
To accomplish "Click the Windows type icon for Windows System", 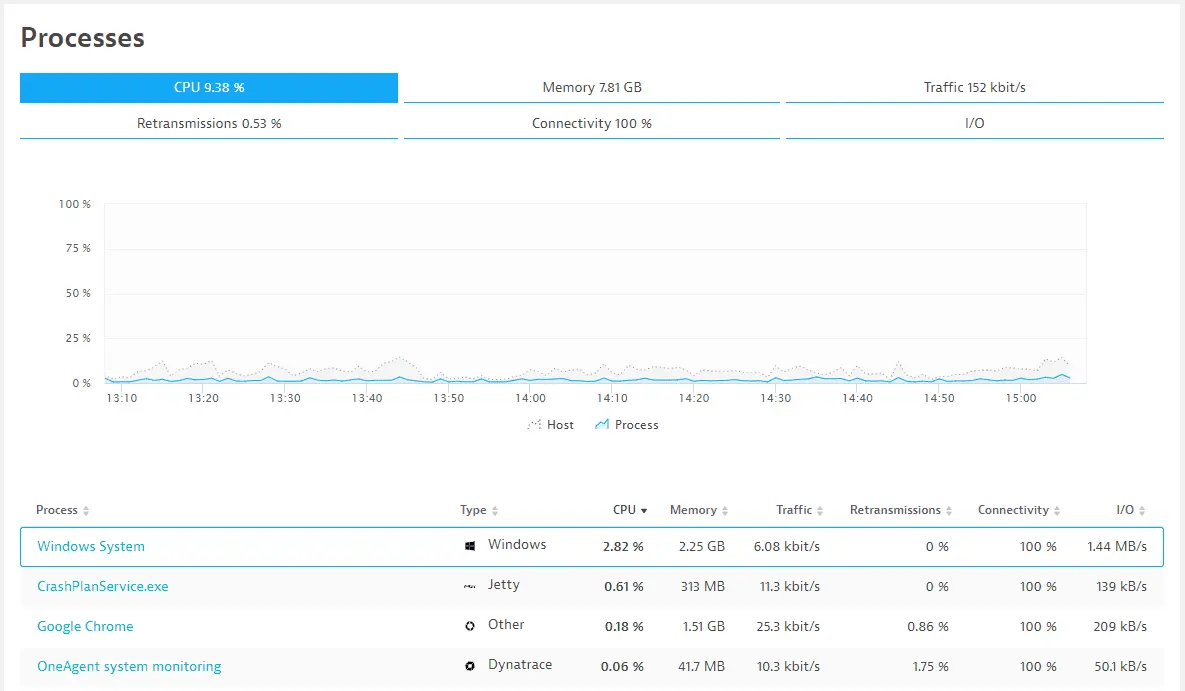I will tap(470, 546).
